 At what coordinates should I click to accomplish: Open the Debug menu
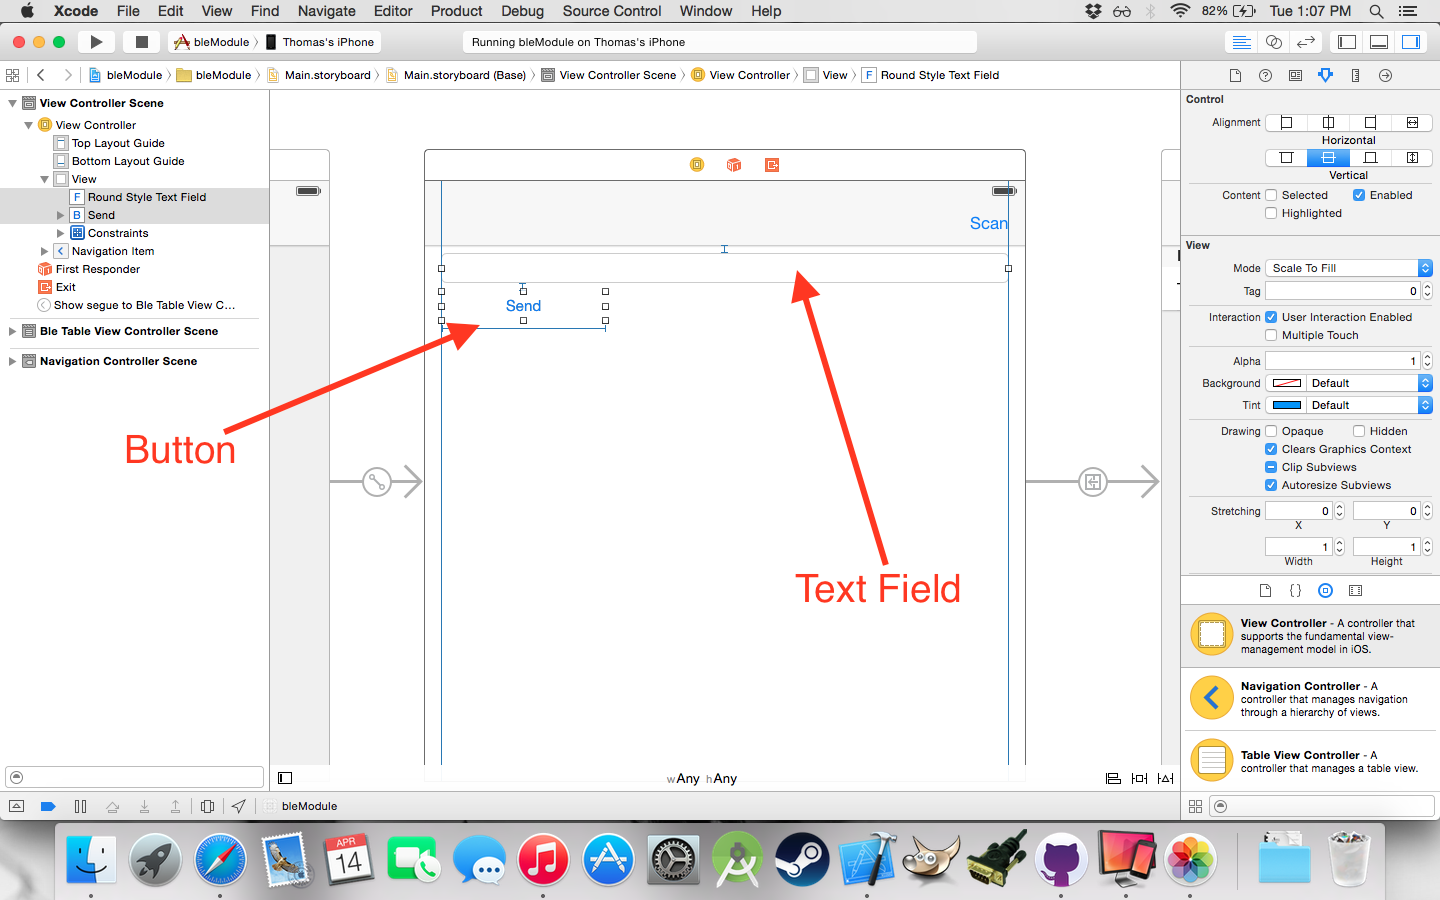[x=522, y=11]
